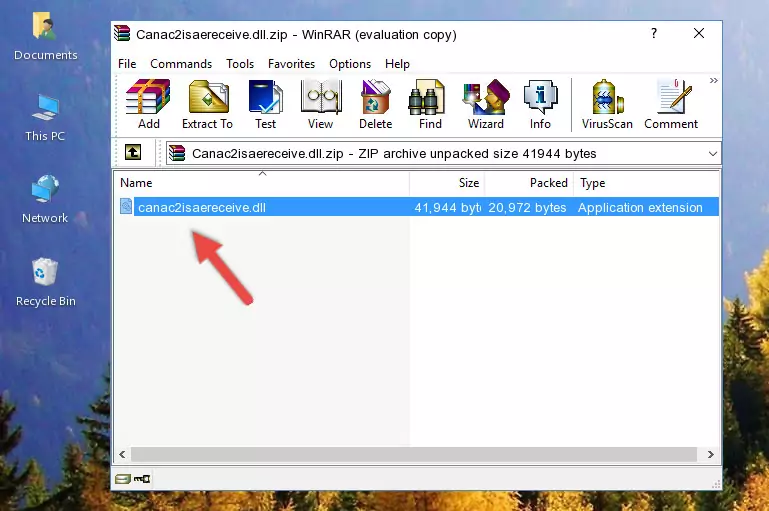Sort files by Packed column
This screenshot has height=511, width=769.
pyautogui.click(x=529, y=183)
